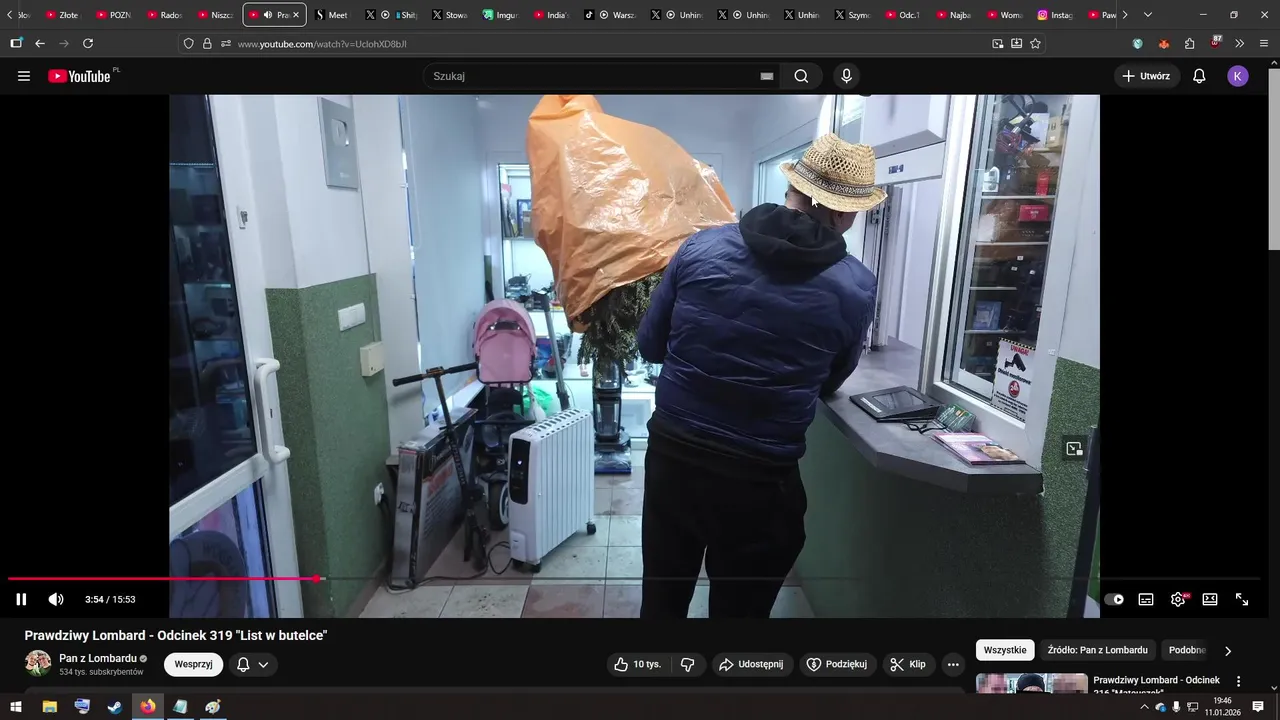Expand the notification bell preferences dropdown
The height and width of the screenshot is (720, 1280).
coord(253,664)
